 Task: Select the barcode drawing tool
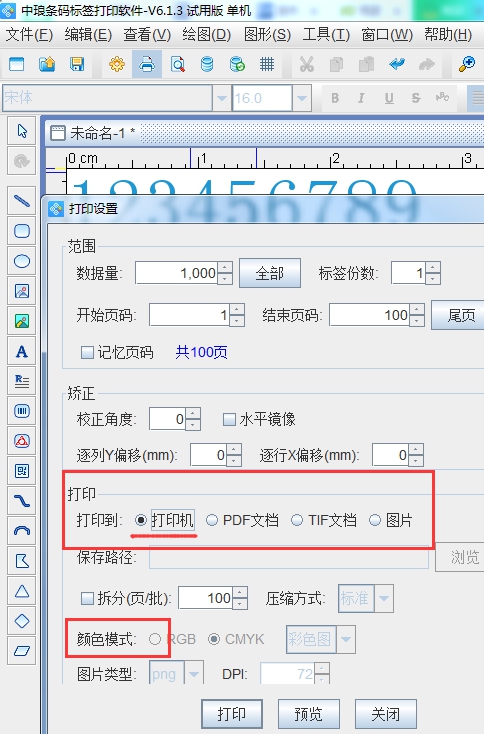(22, 411)
